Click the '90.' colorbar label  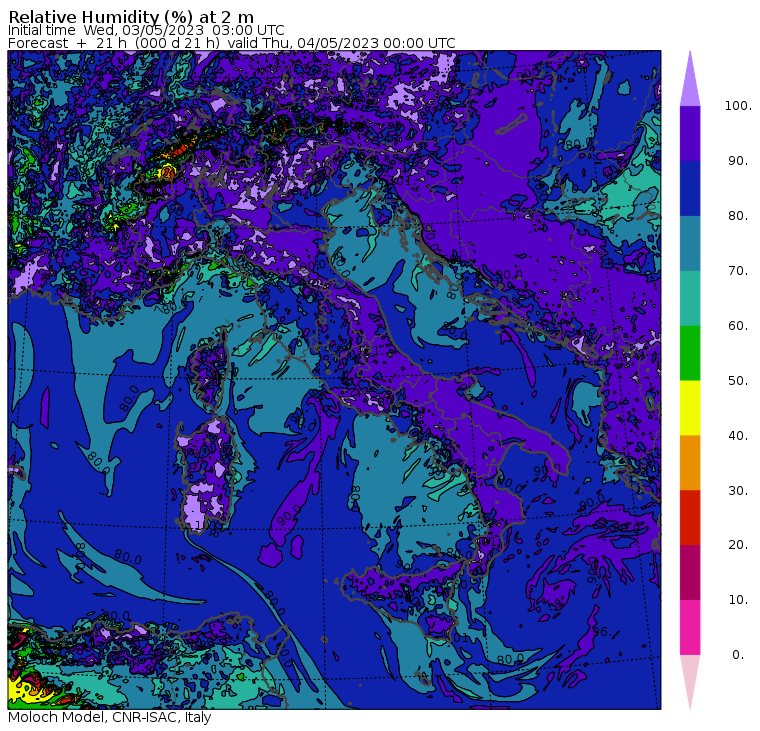click(x=738, y=160)
